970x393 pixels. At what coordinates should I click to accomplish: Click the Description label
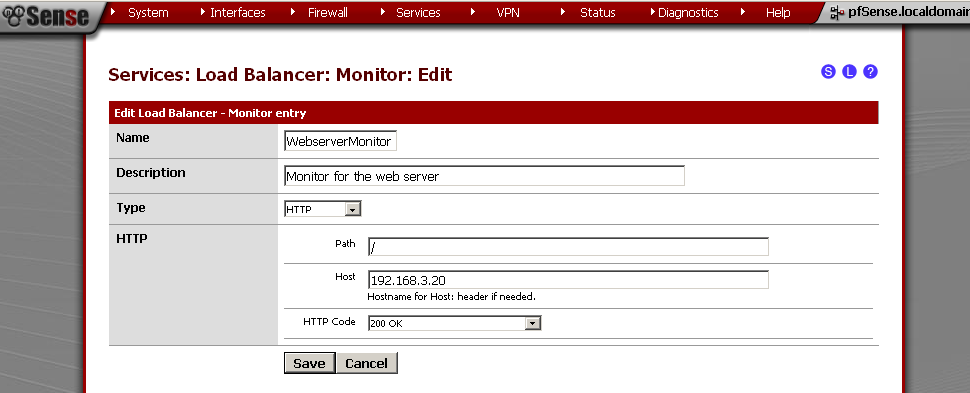point(151,173)
